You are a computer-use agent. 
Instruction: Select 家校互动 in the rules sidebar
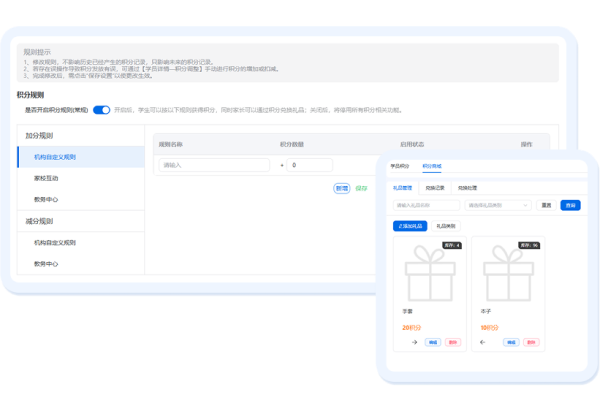[x=47, y=178]
